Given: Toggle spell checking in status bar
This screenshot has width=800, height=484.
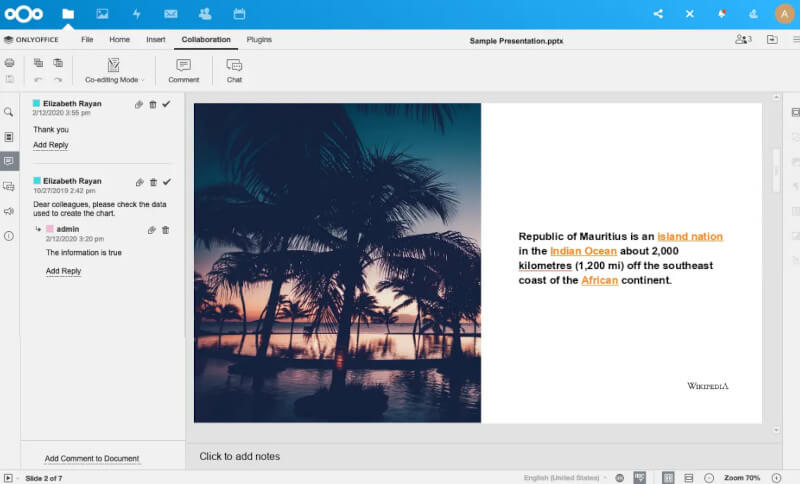Looking at the screenshot, I should (639, 478).
